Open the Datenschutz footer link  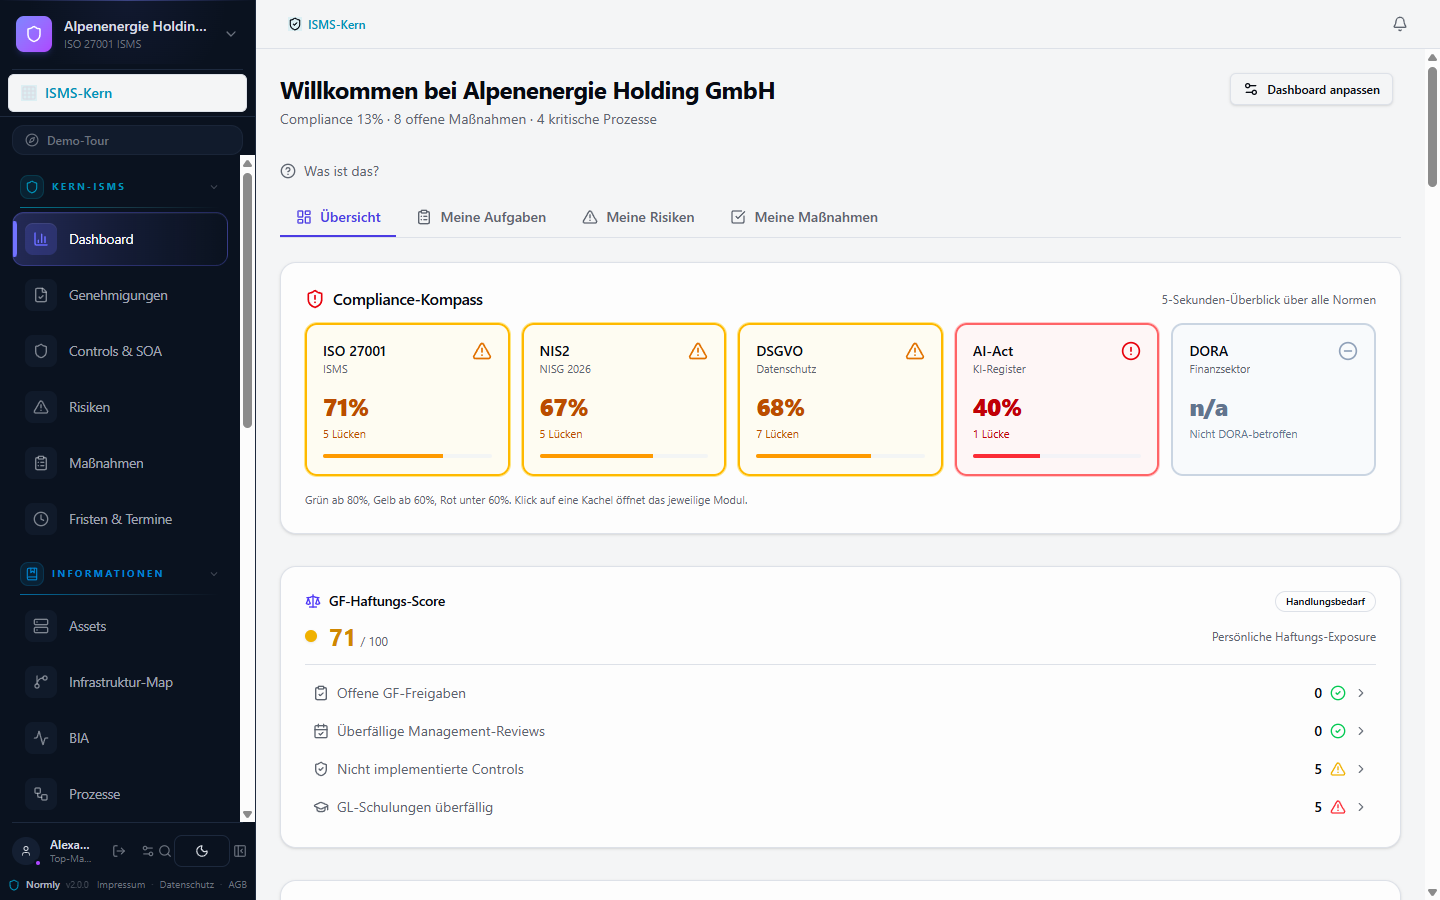(187, 885)
